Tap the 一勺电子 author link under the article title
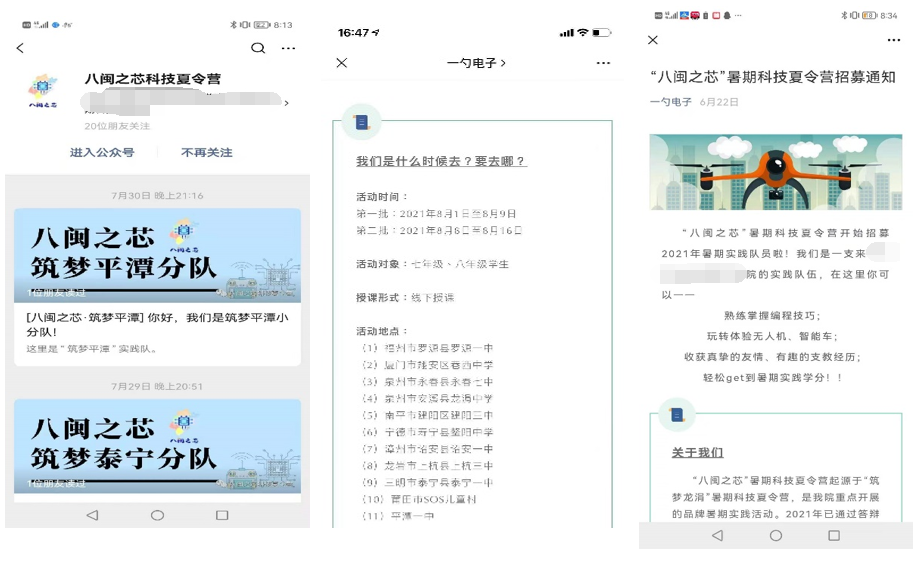 (x=670, y=102)
